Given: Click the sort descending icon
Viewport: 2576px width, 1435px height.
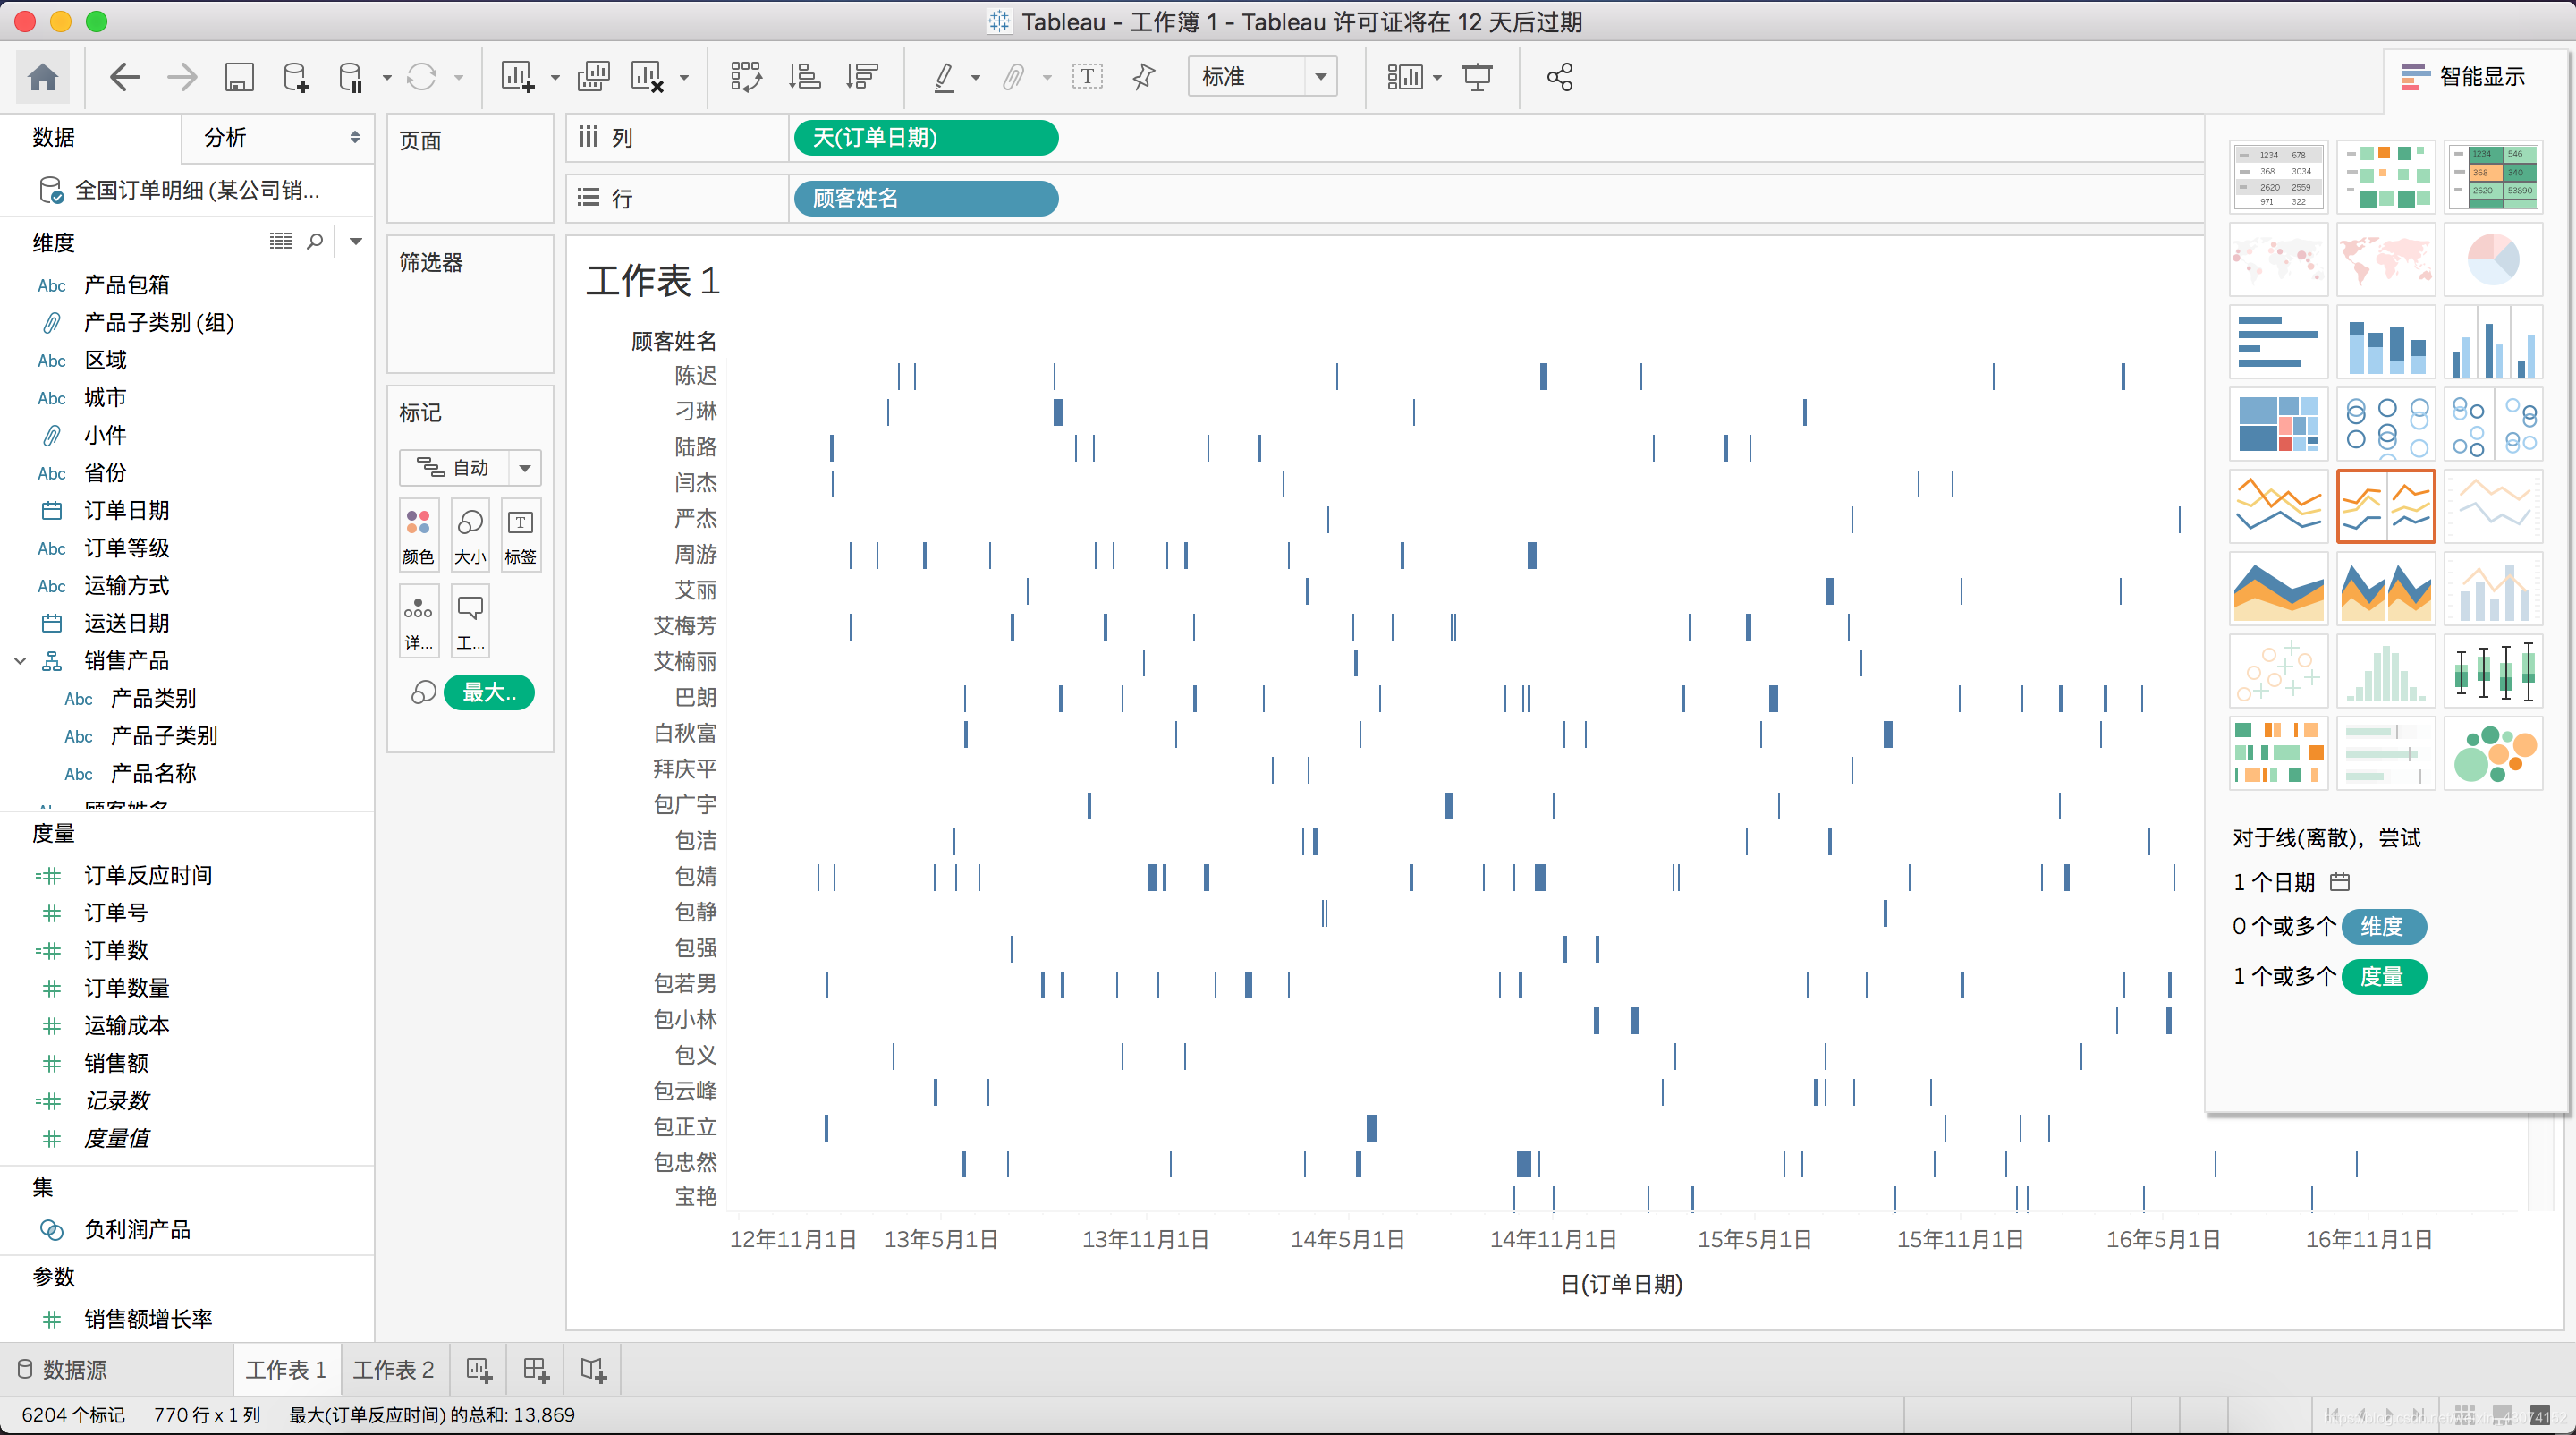Looking at the screenshot, I should 861,77.
